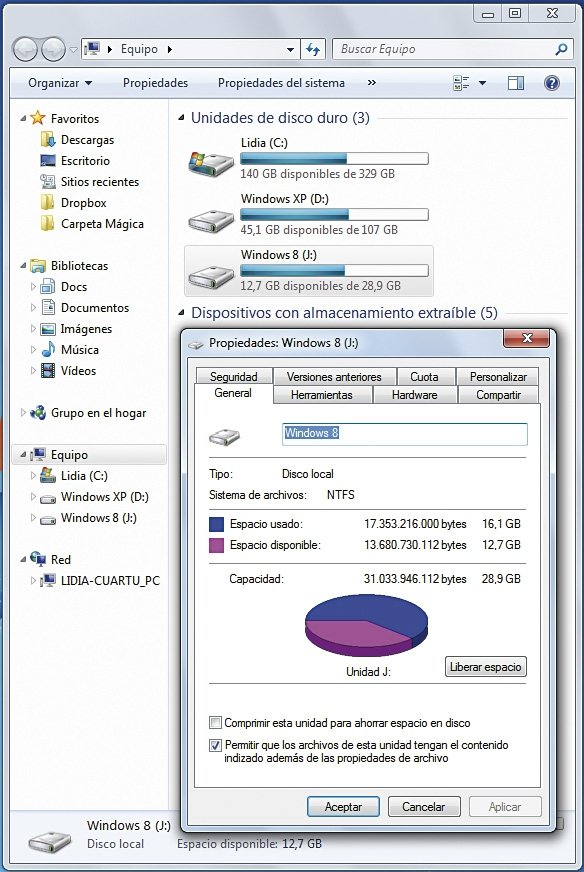Image resolution: width=584 pixels, height=872 pixels.
Task: Enable Comprimir esta unidad checkbox
Action: (215, 723)
